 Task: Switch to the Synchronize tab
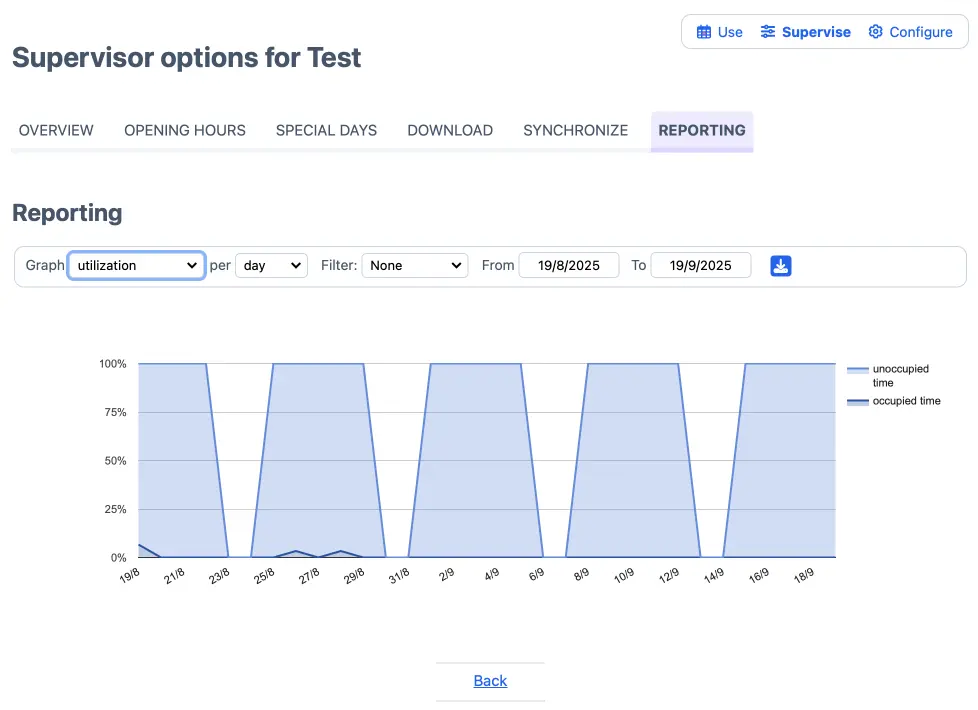[x=575, y=130]
